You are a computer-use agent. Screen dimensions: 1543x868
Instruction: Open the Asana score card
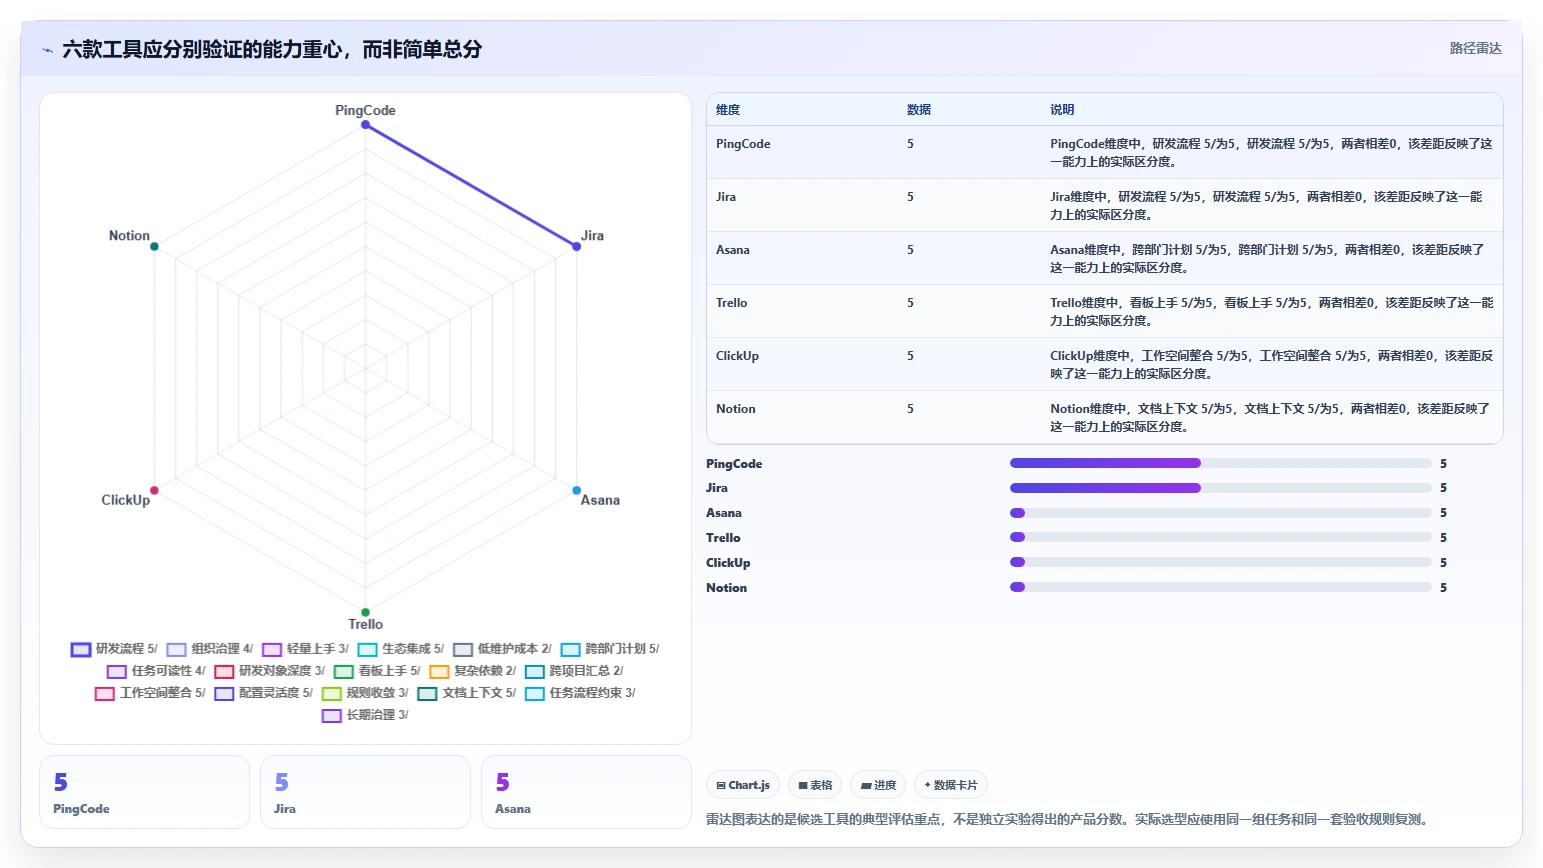pos(586,792)
